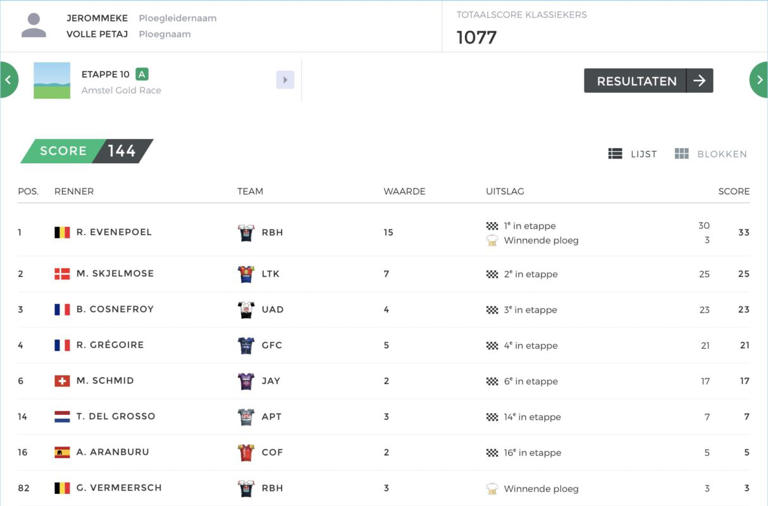The width and height of the screenshot is (768, 506).
Task: Open the Resultaten button
Action: 648,81
